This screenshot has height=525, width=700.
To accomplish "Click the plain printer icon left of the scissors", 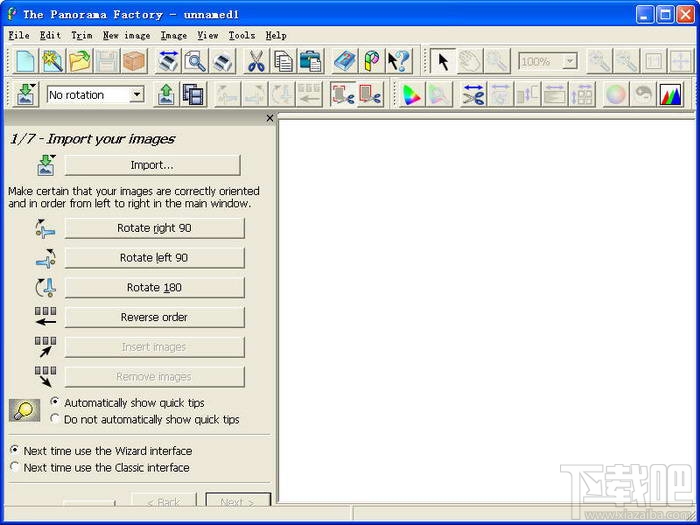I will pyautogui.click(x=222, y=61).
